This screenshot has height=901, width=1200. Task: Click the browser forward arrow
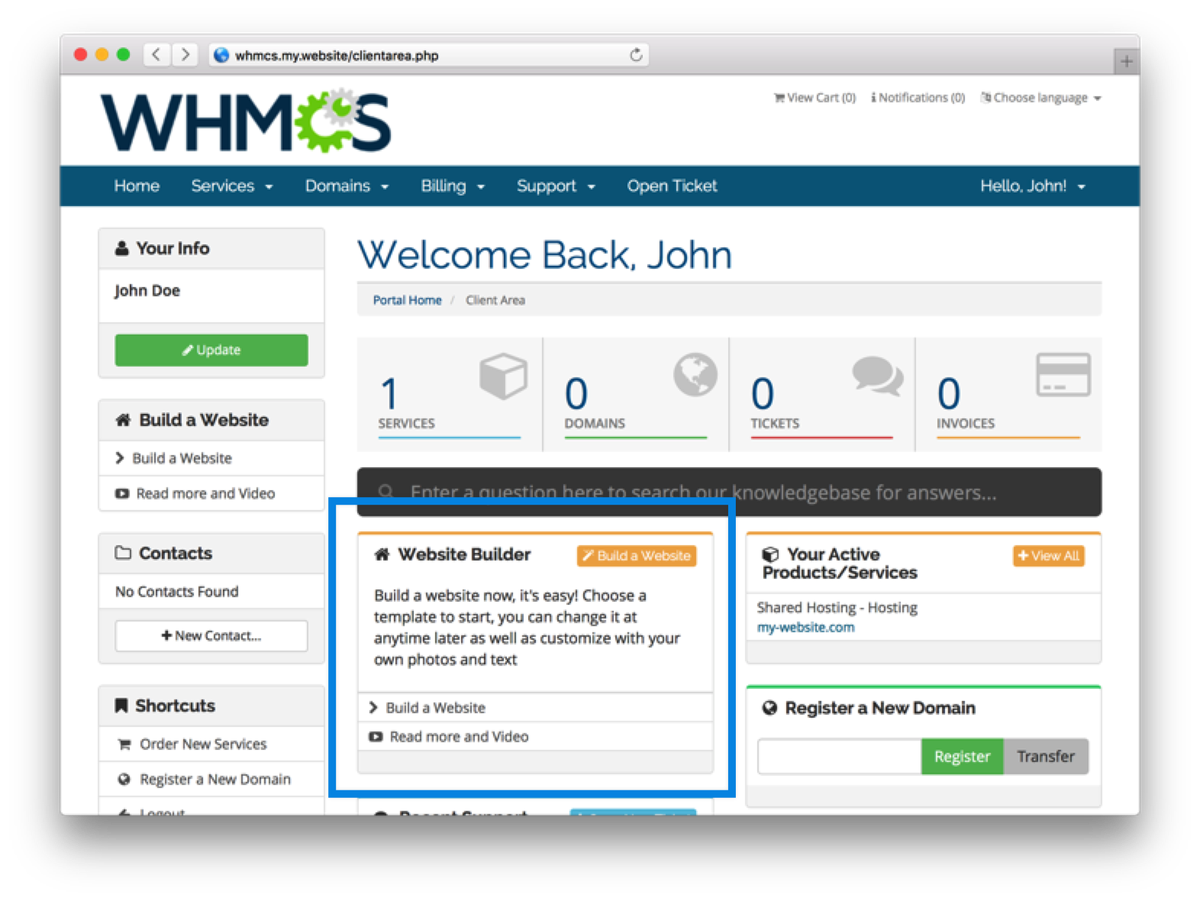184,55
